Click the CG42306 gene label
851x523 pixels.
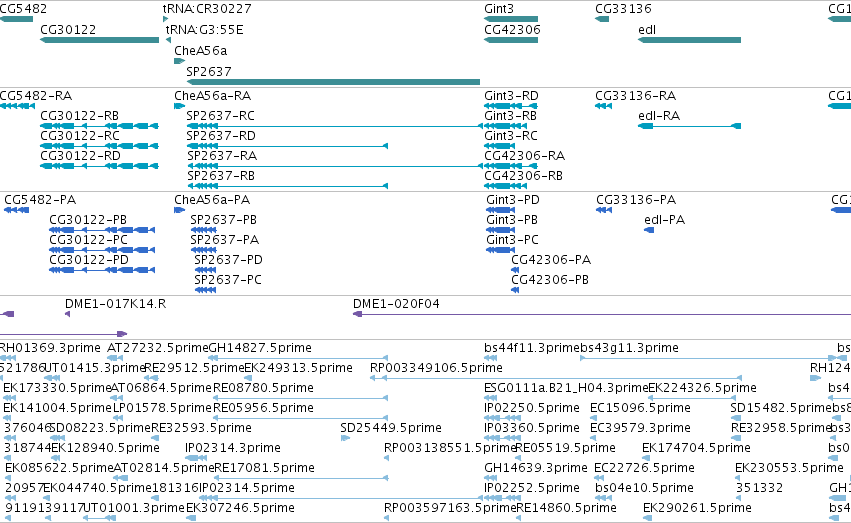coord(512,30)
